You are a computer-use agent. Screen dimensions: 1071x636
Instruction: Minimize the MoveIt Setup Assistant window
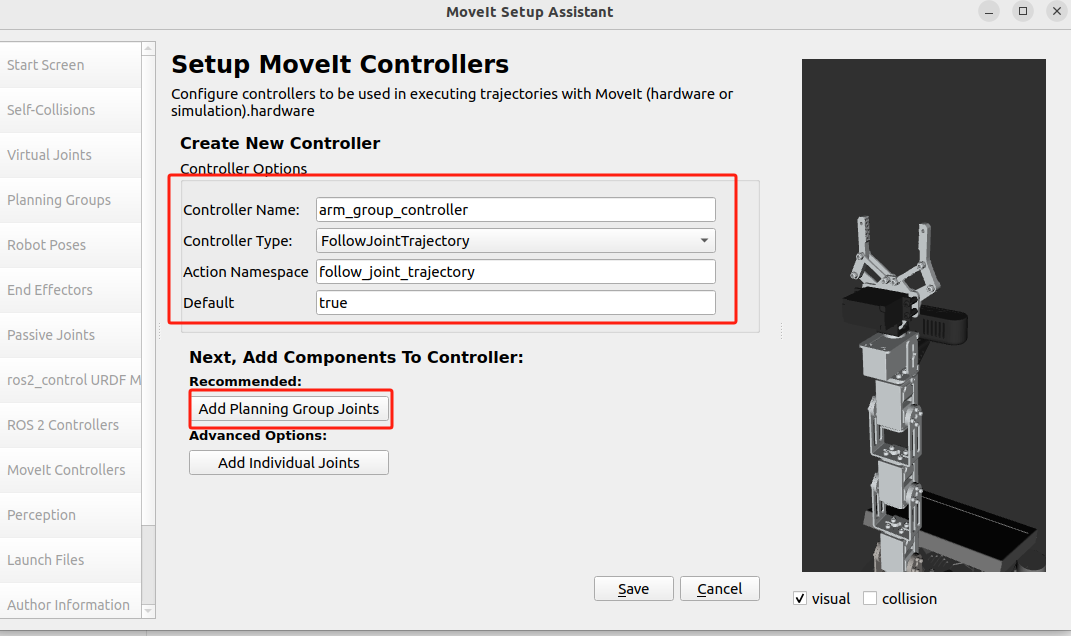click(989, 12)
